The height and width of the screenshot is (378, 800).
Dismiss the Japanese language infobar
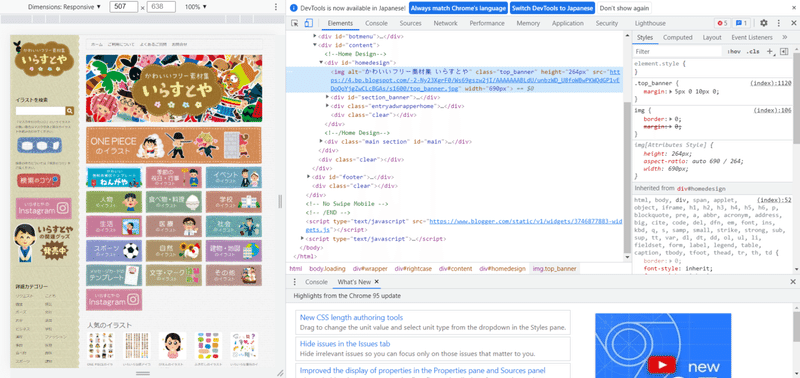[793, 8]
